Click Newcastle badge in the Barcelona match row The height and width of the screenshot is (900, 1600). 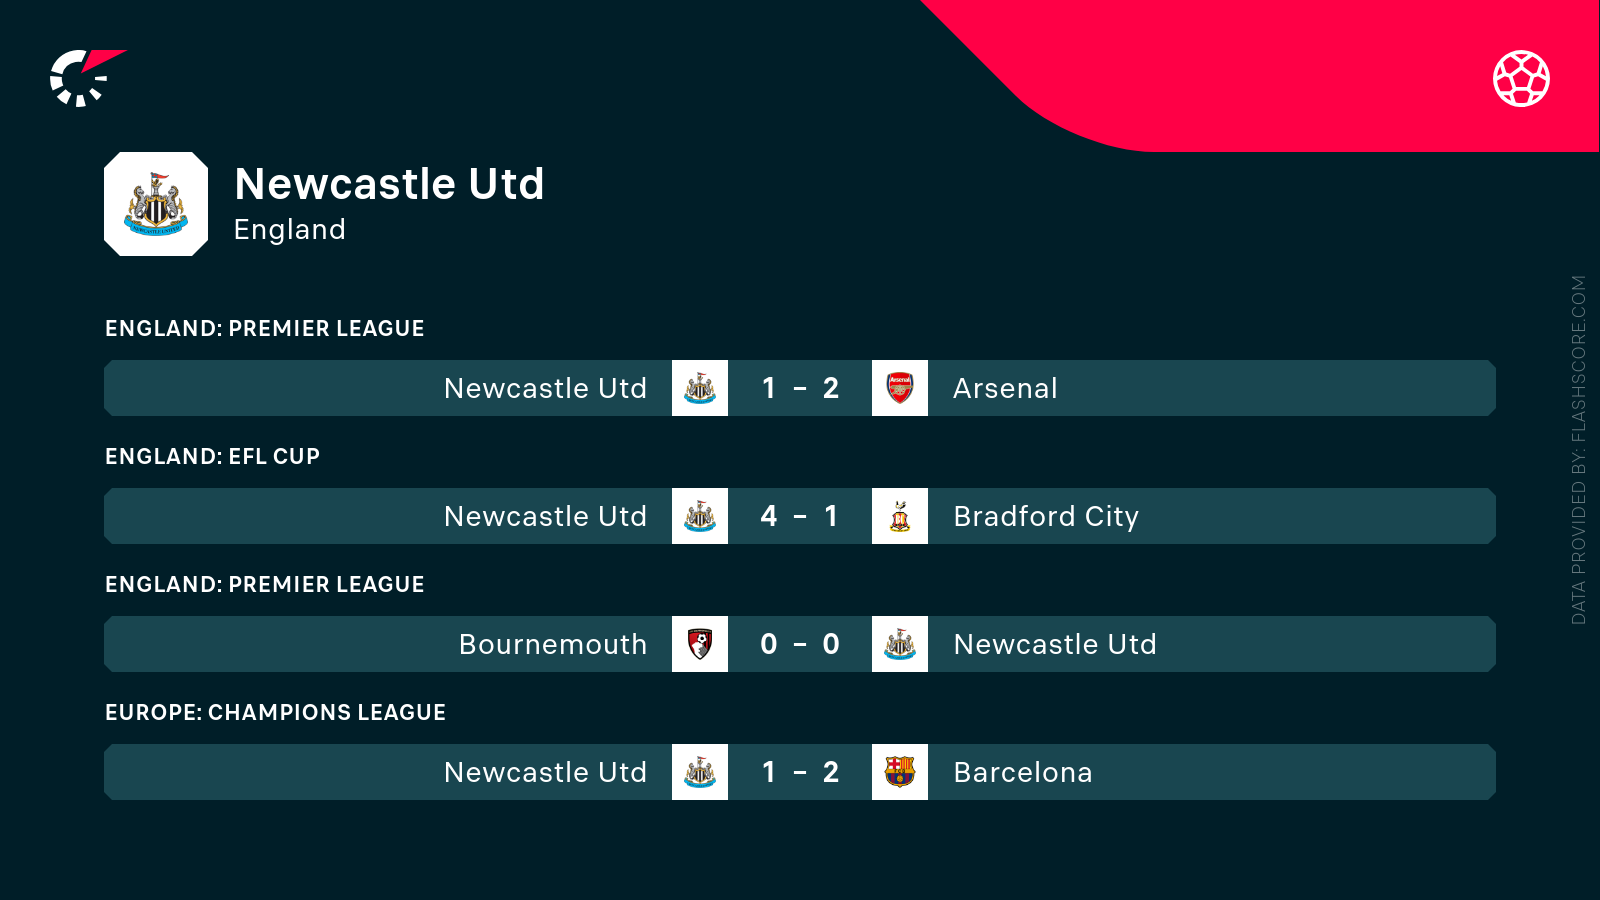700,772
